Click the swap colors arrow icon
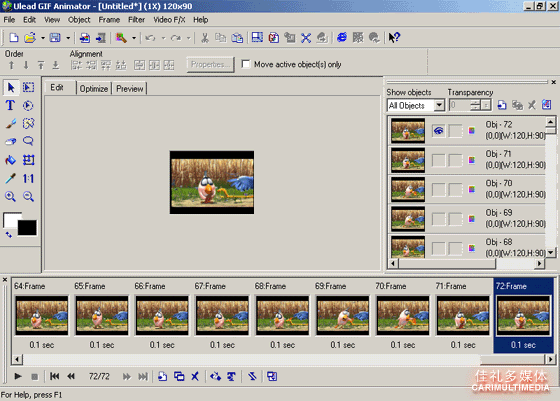The height and width of the screenshot is (401, 560). (x=9, y=235)
